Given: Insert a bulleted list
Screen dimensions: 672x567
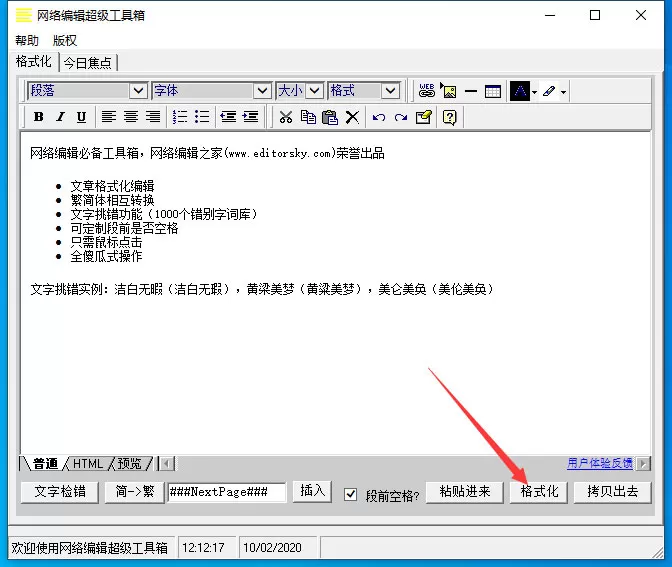Looking at the screenshot, I should 202,117.
